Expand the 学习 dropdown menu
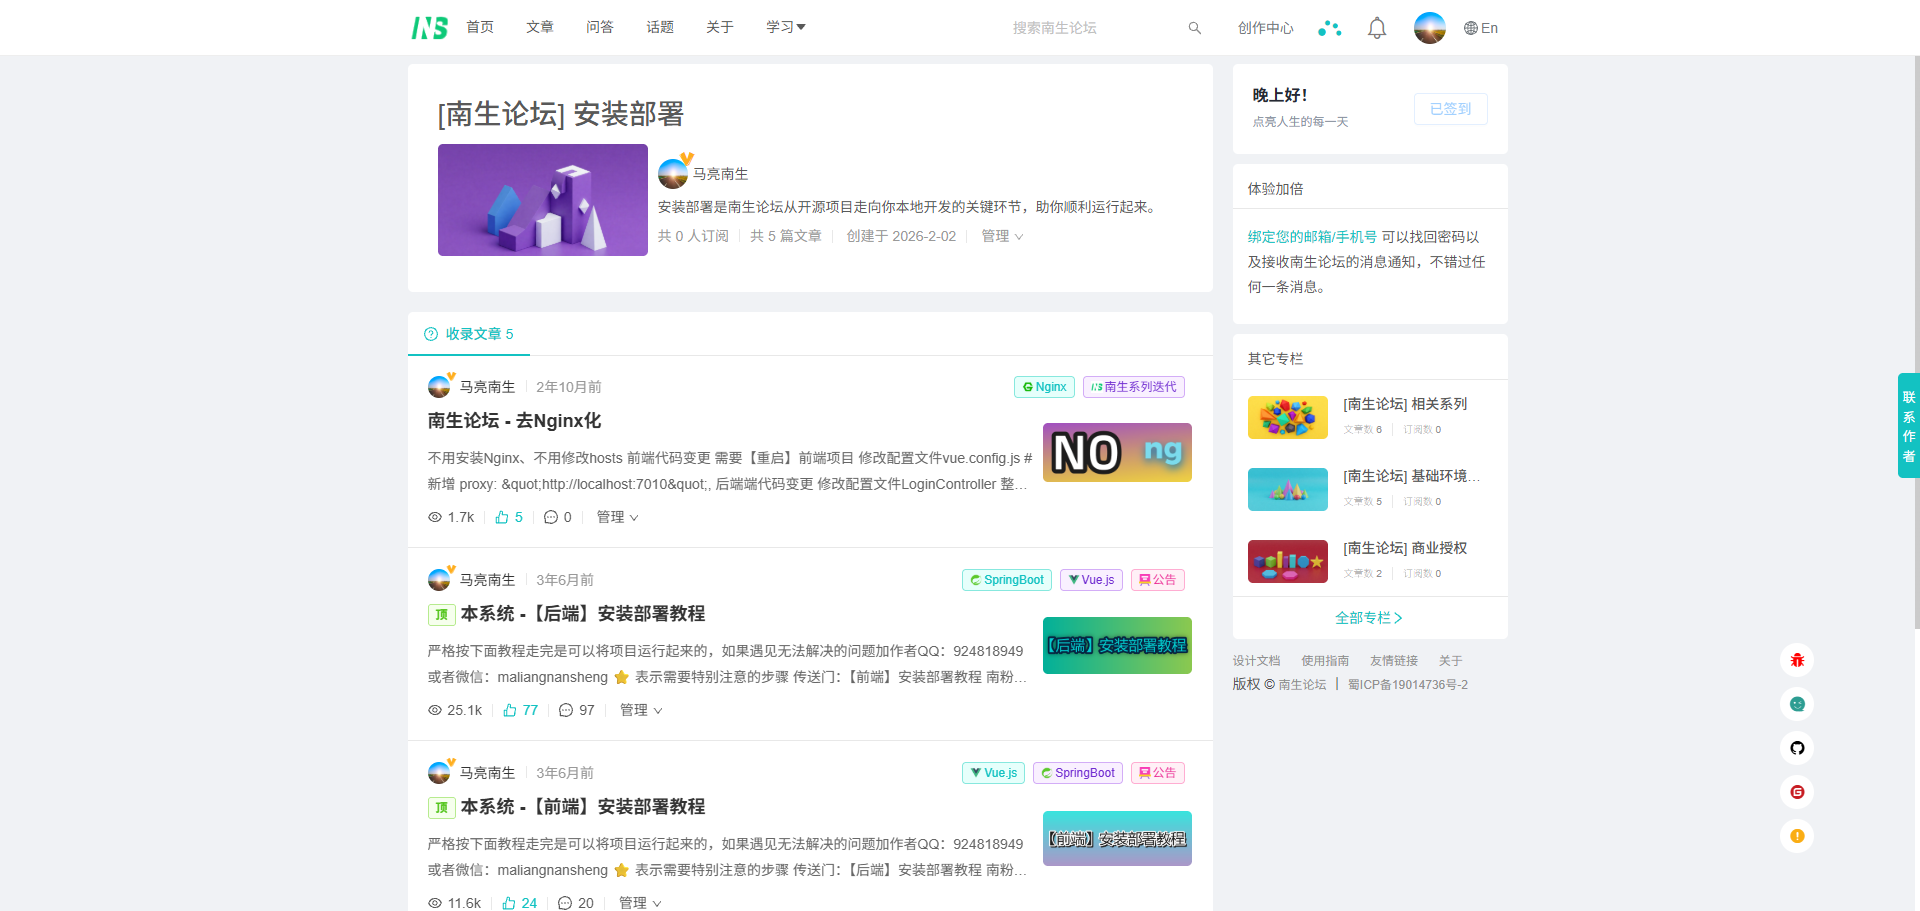 [x=785, y=27]
